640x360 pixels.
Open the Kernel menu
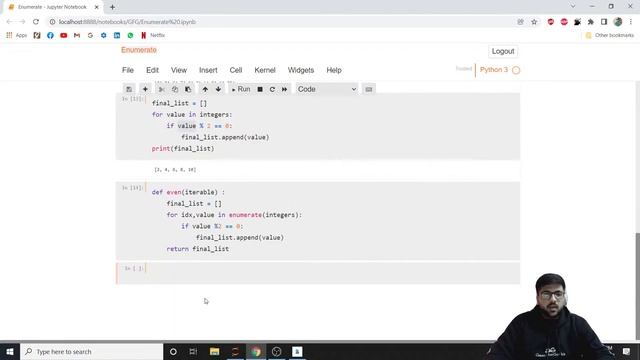265,70
